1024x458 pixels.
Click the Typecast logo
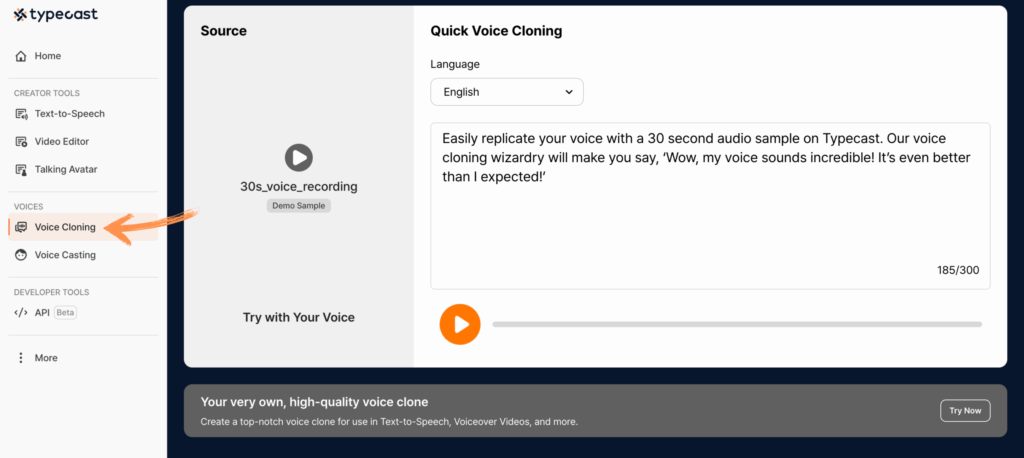tap(56, 14)
